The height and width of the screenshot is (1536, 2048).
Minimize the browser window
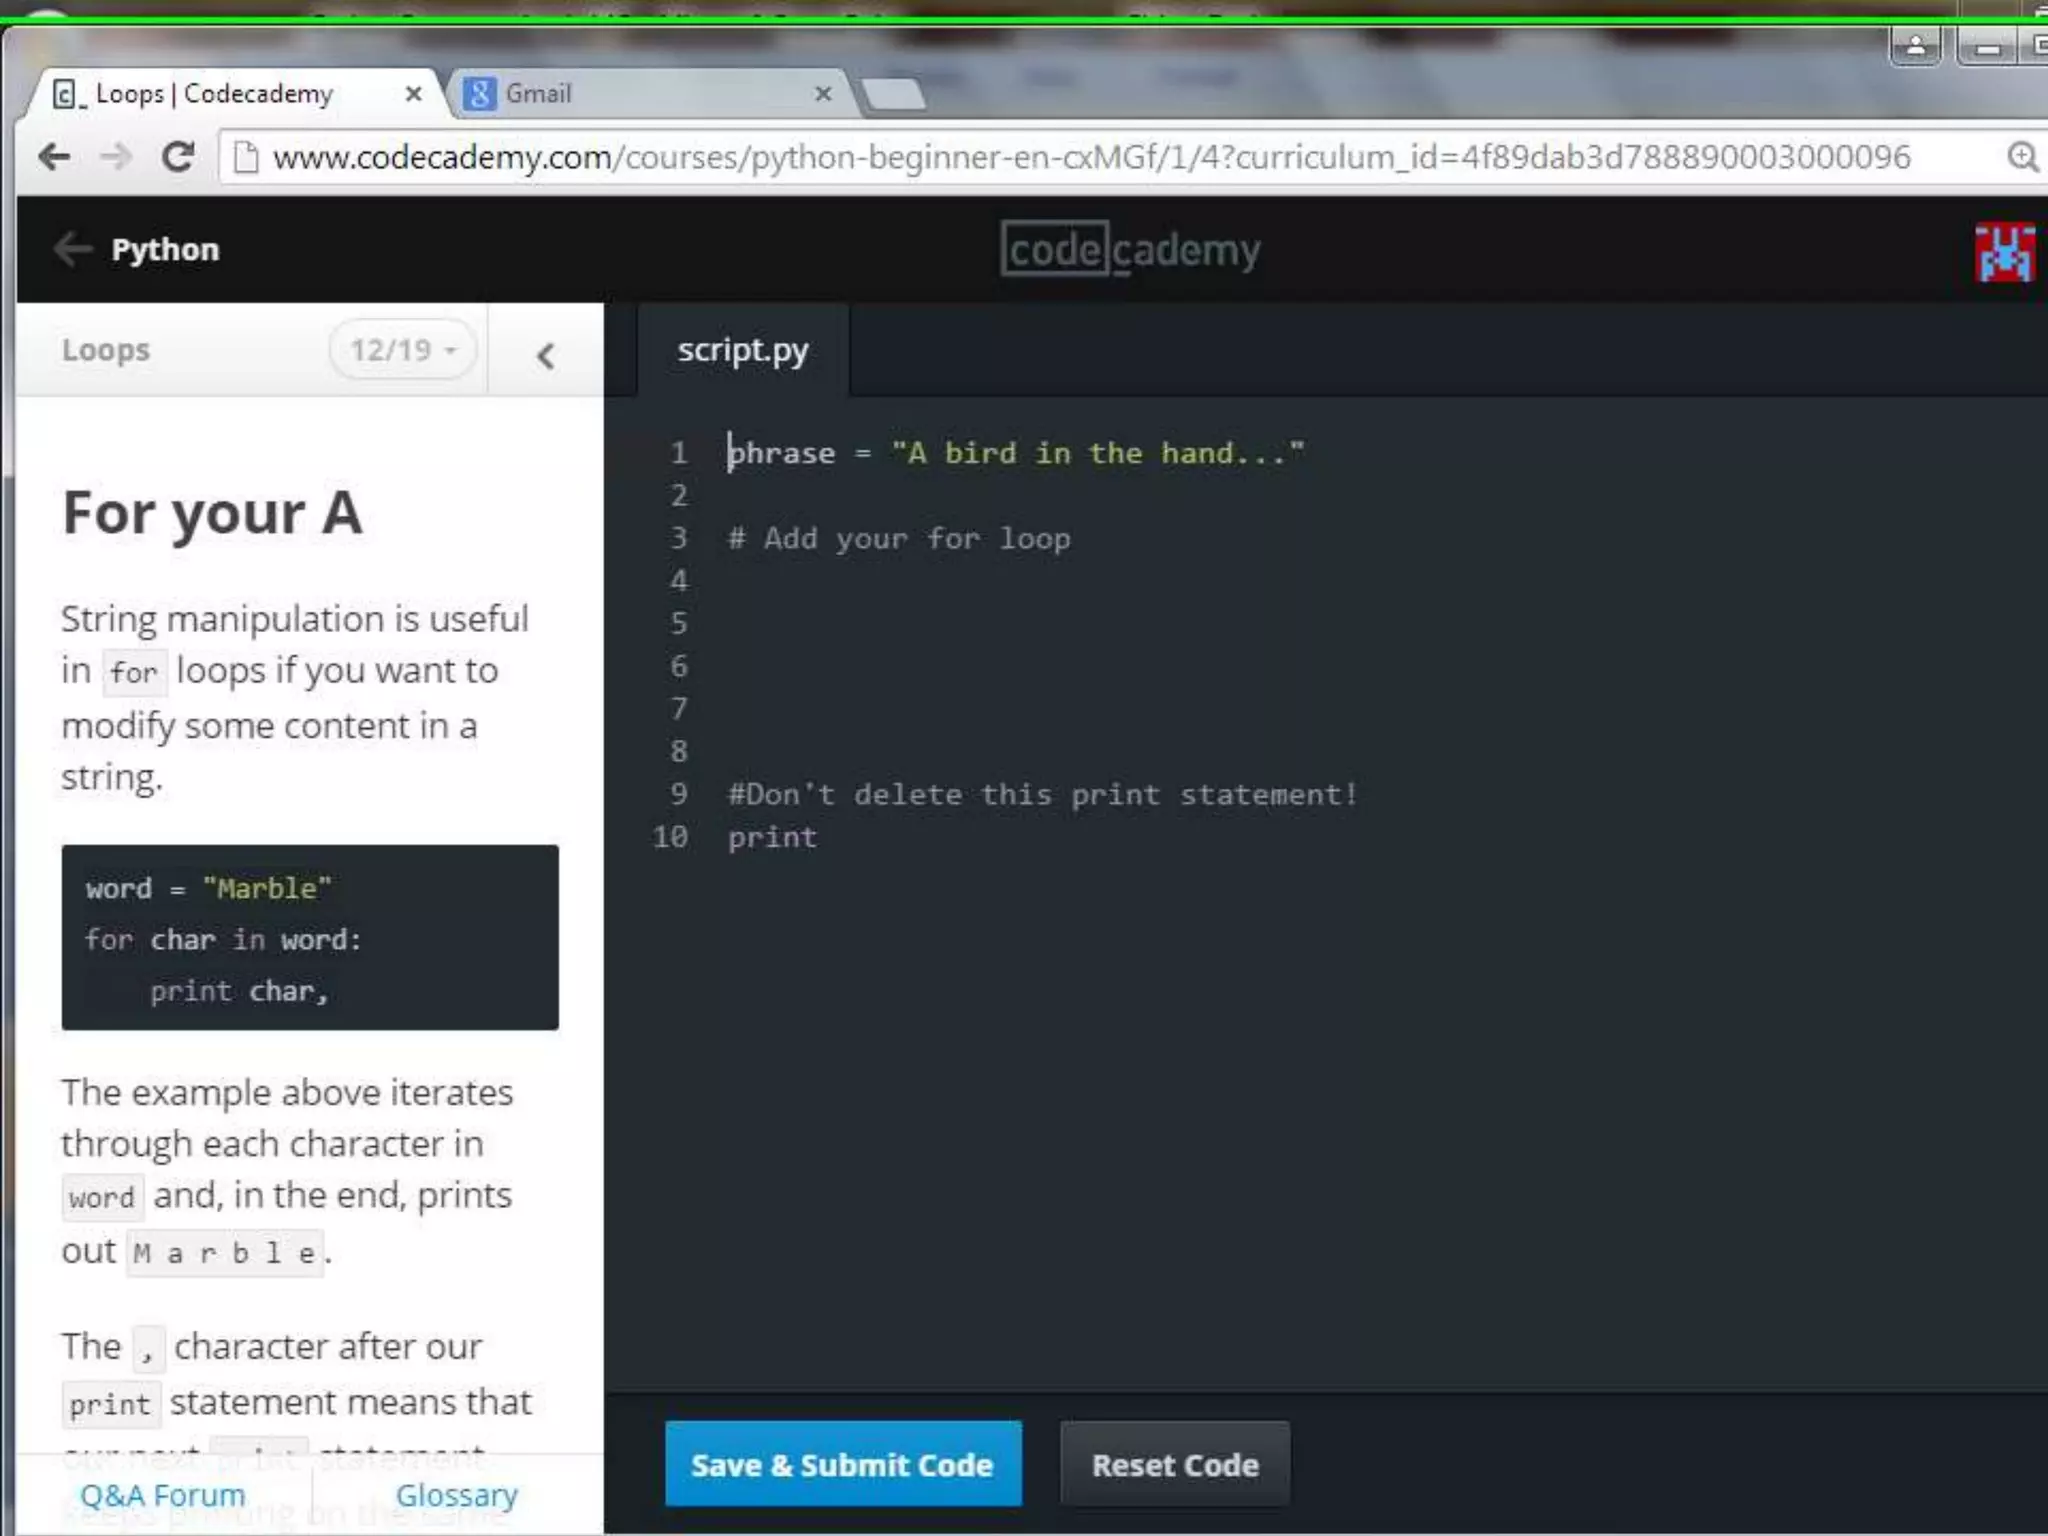[1988, 46]
